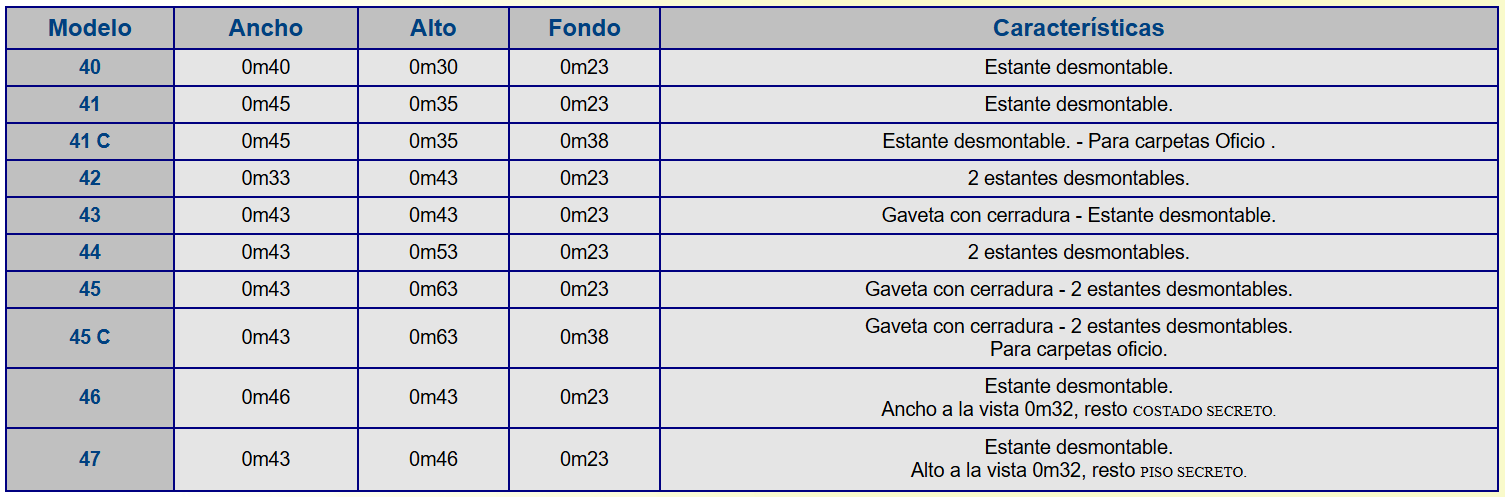The width and height of the screenshot is (1505, 497).
Task: Click the 0m46 height of model 47
Action: tap(433, 459)
